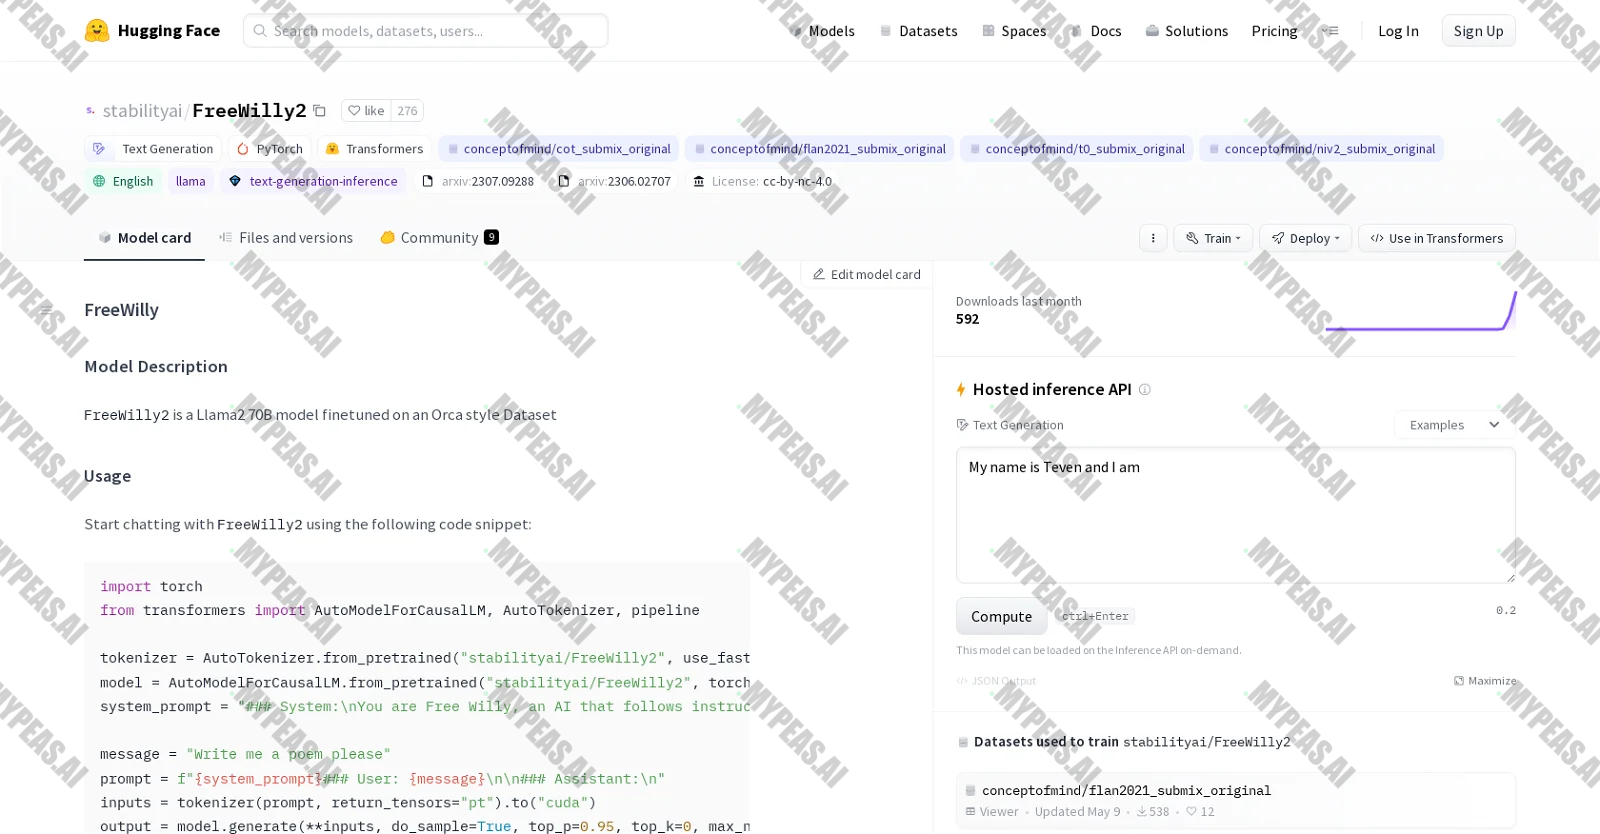Click the search models input field
The width and height of the screenshot is (1600, 834).
point(426,31)
